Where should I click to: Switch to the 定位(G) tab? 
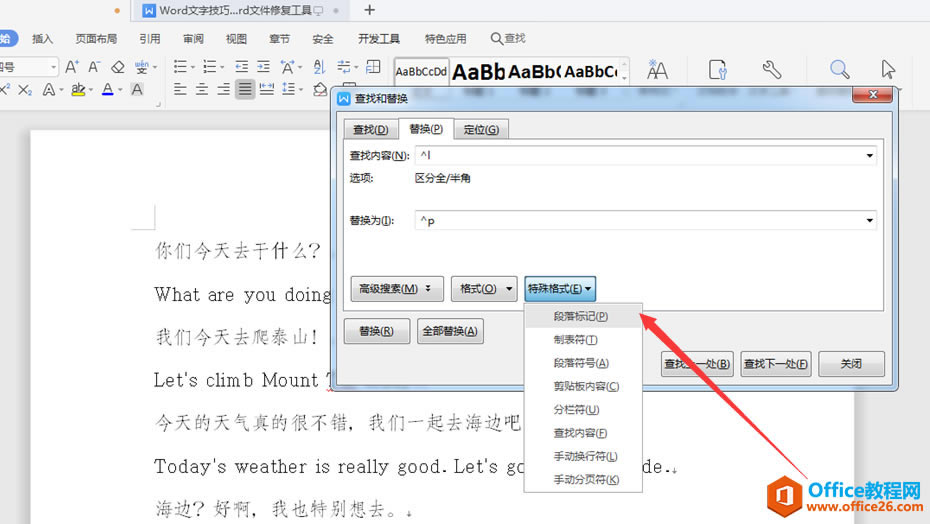click(x=481, y=129)
